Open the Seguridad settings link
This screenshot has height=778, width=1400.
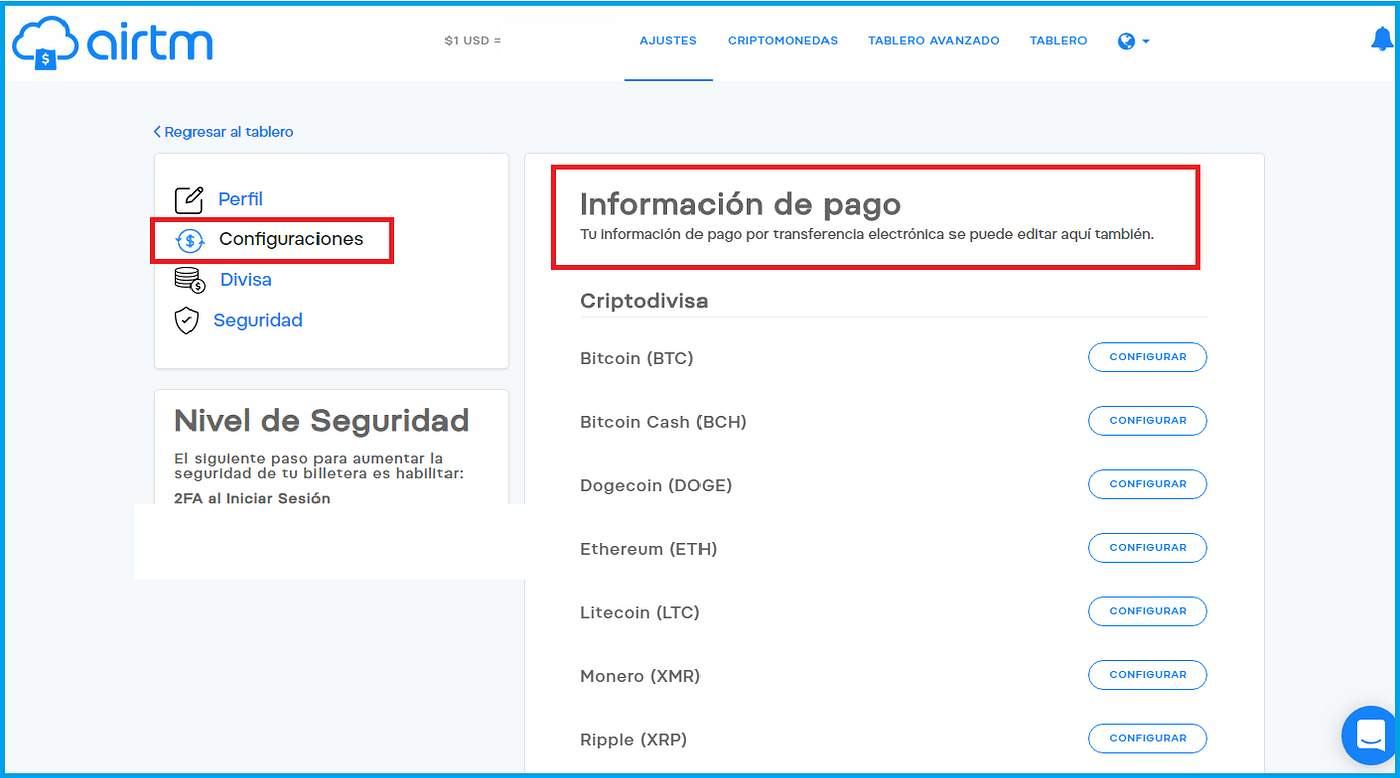(x=258, y=320)
